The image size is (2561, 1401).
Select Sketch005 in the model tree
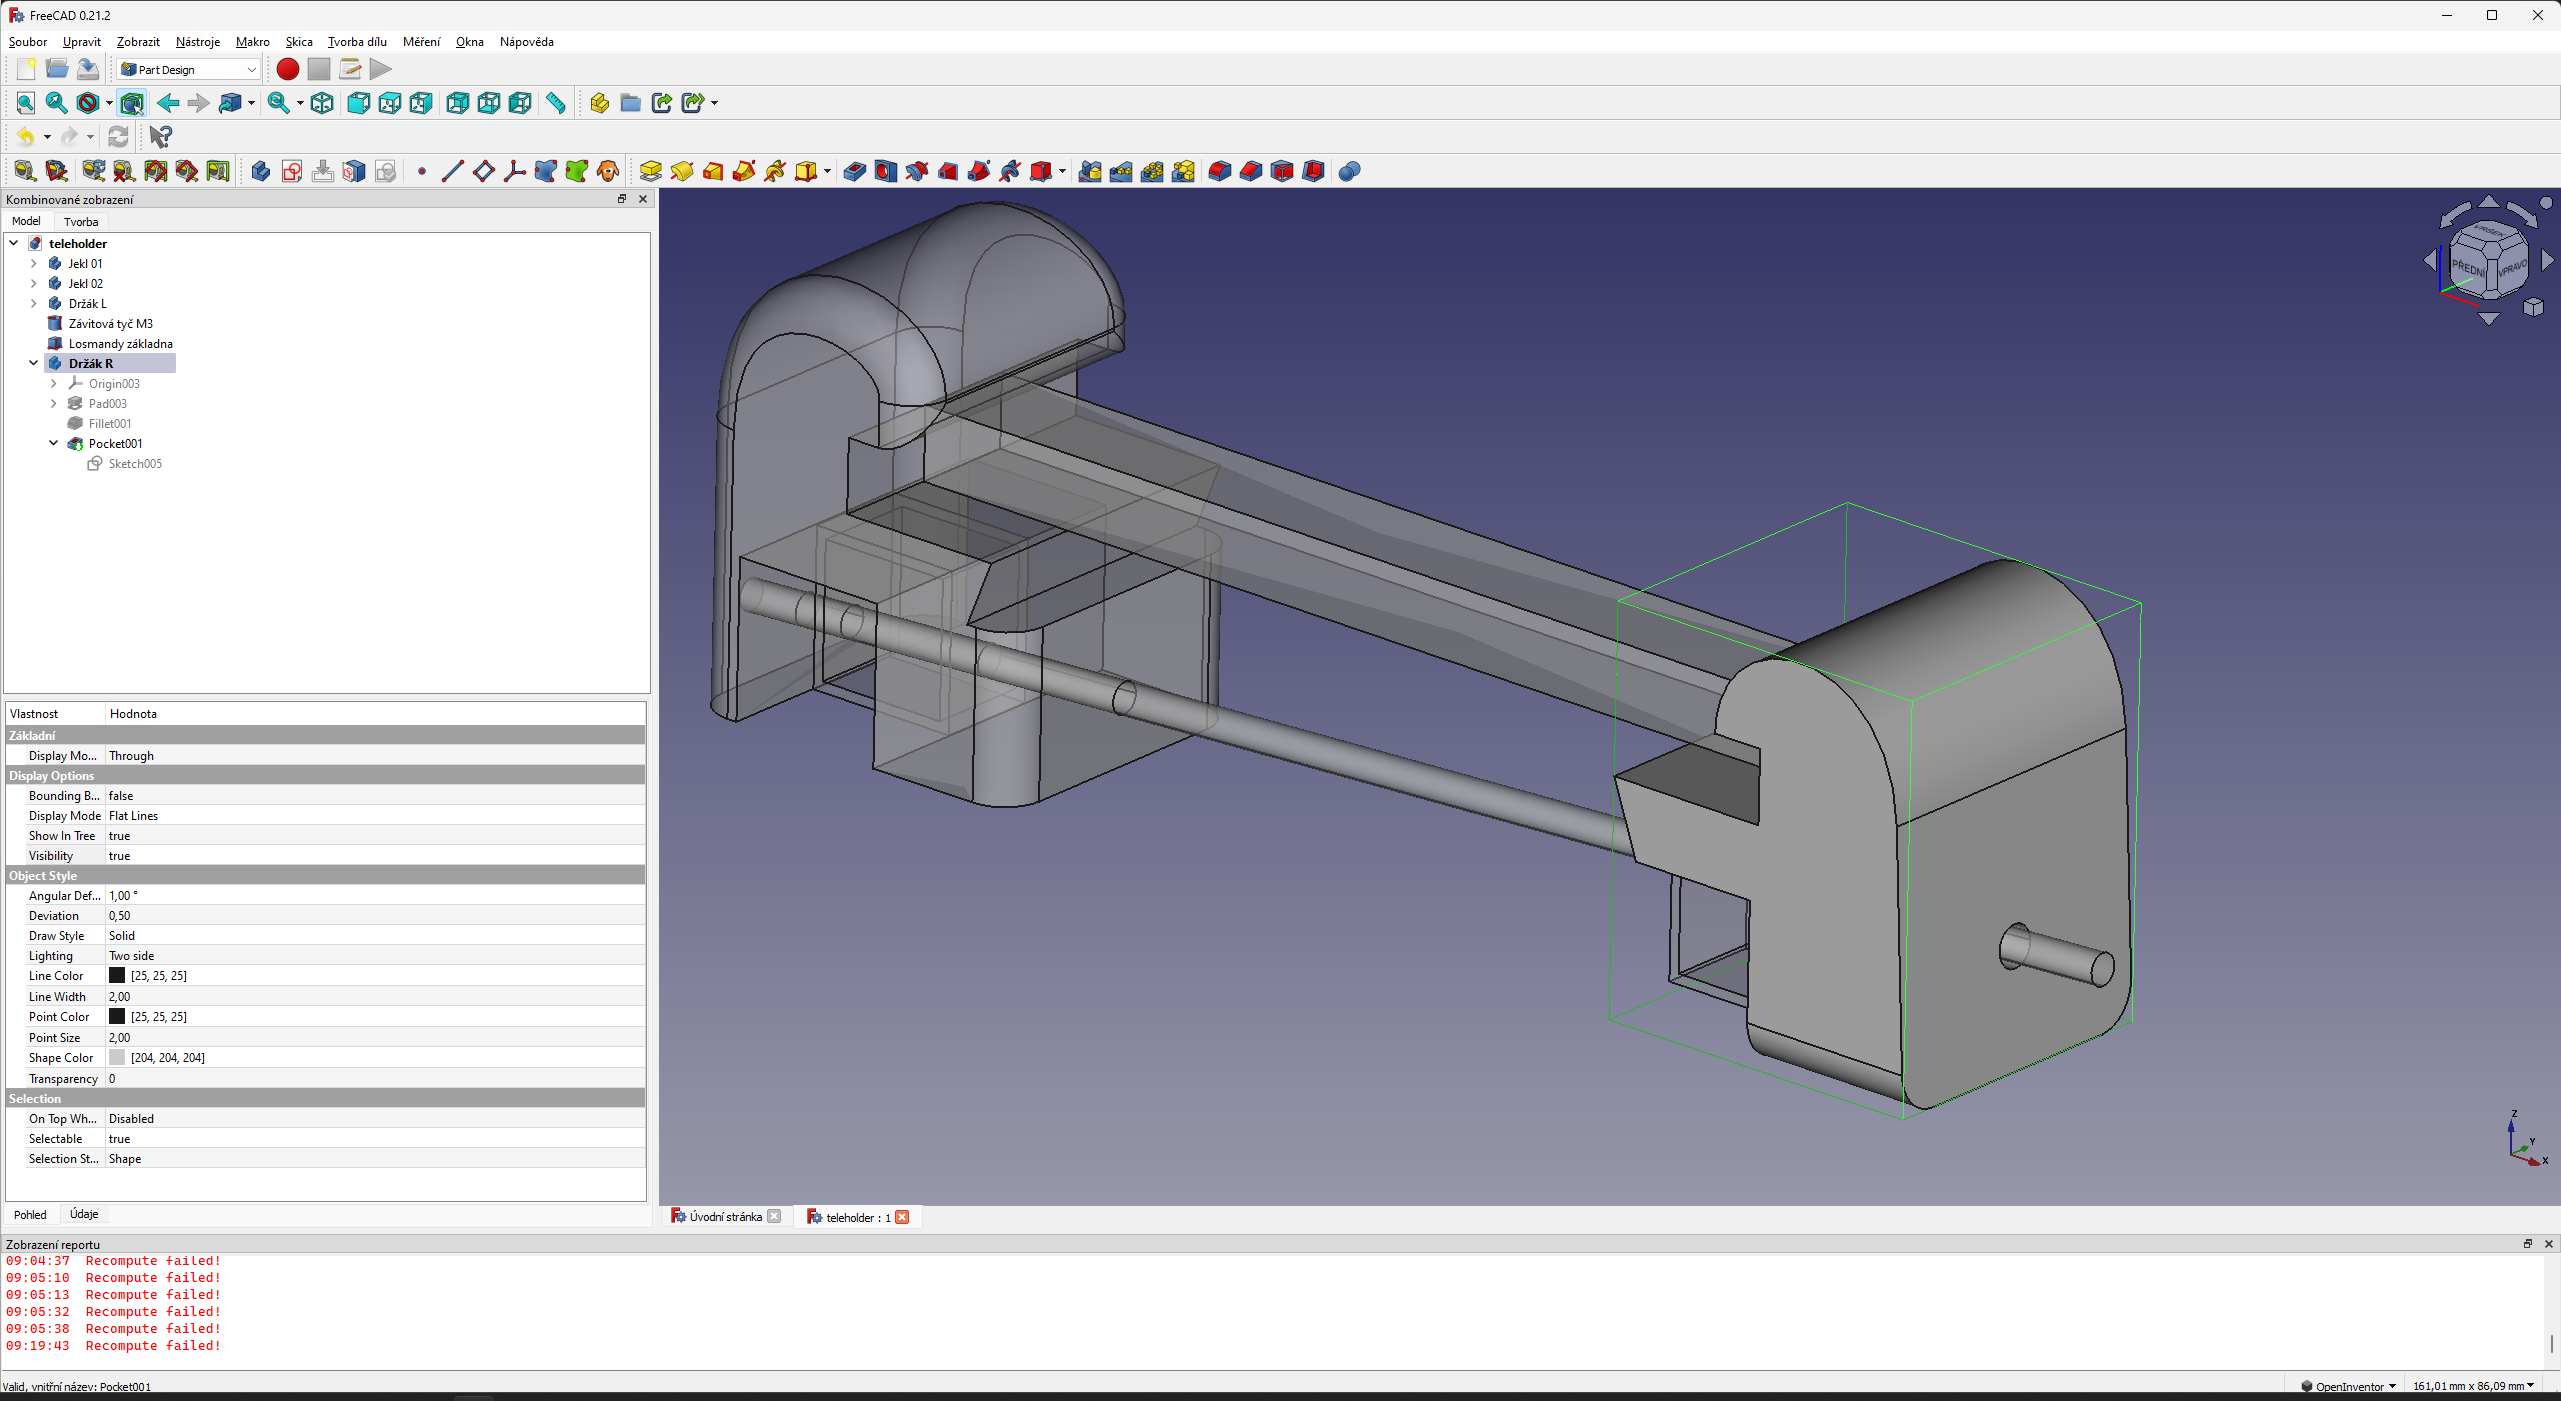(135, 464)
